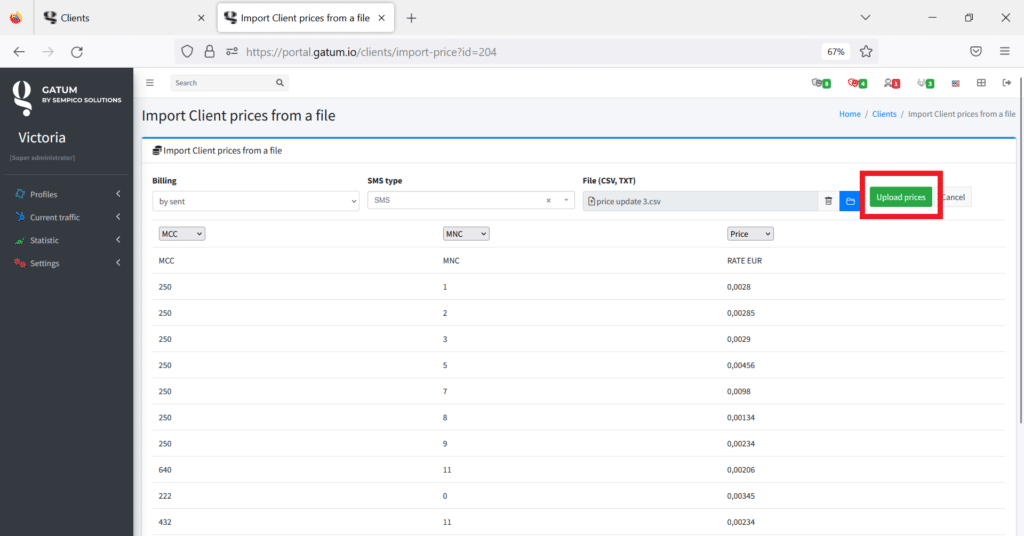1024x536 pixels.
Task: Close the Clients browser tab
Action: click(201, 18)
